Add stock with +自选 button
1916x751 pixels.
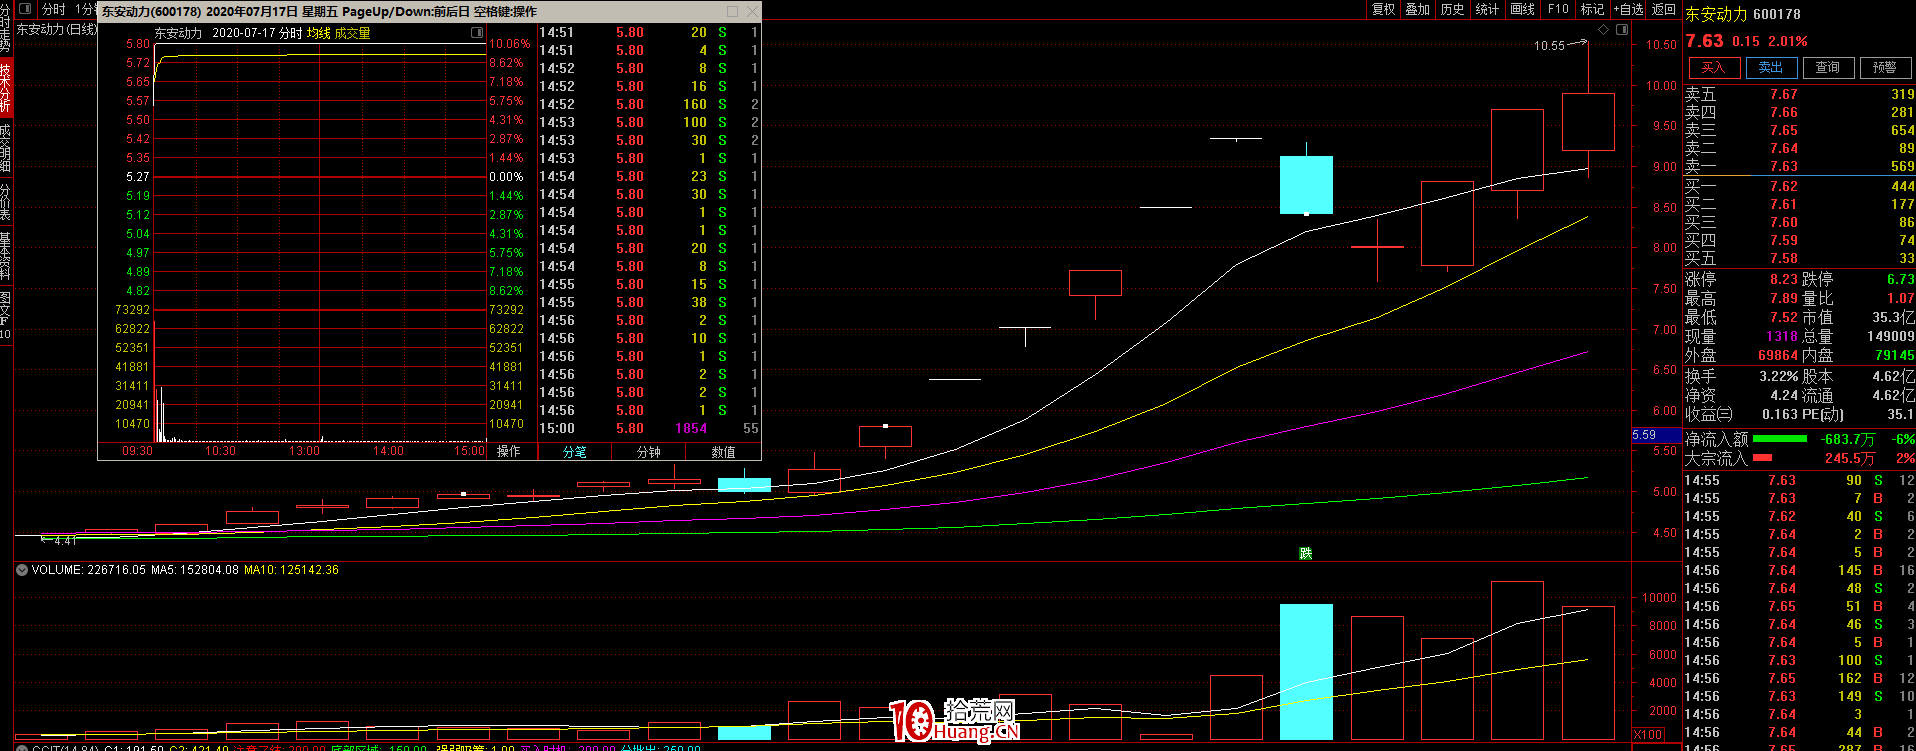point(1628,9)
